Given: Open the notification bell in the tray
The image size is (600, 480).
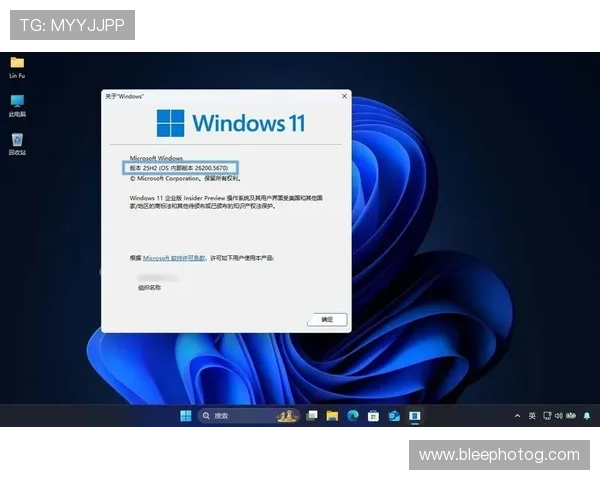Looking at the screenshot, I should click(x=587, y=415).
